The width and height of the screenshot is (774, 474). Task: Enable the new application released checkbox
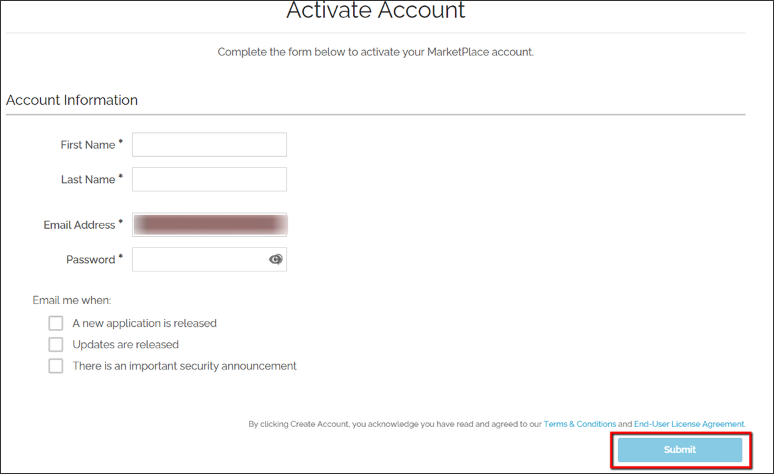pos(56,323)
